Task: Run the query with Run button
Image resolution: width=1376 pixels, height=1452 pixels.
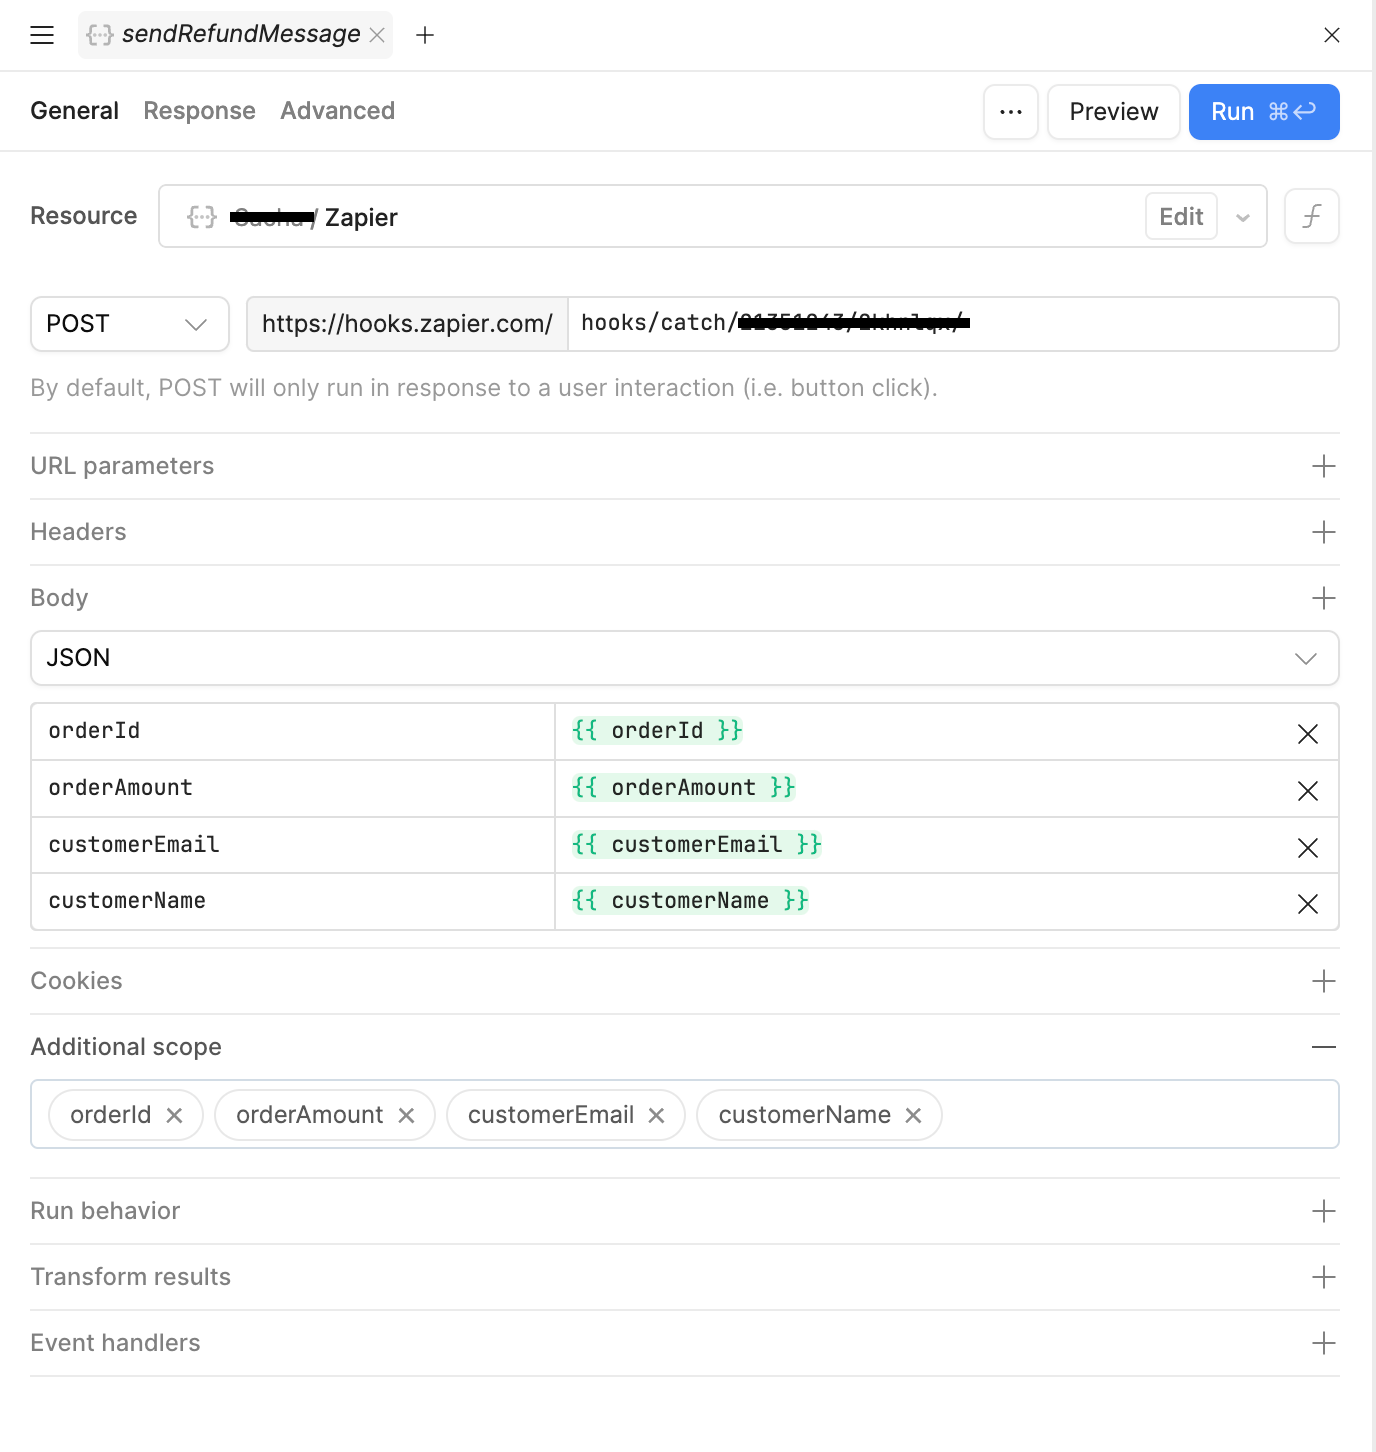Action: tap(1264, 112)
